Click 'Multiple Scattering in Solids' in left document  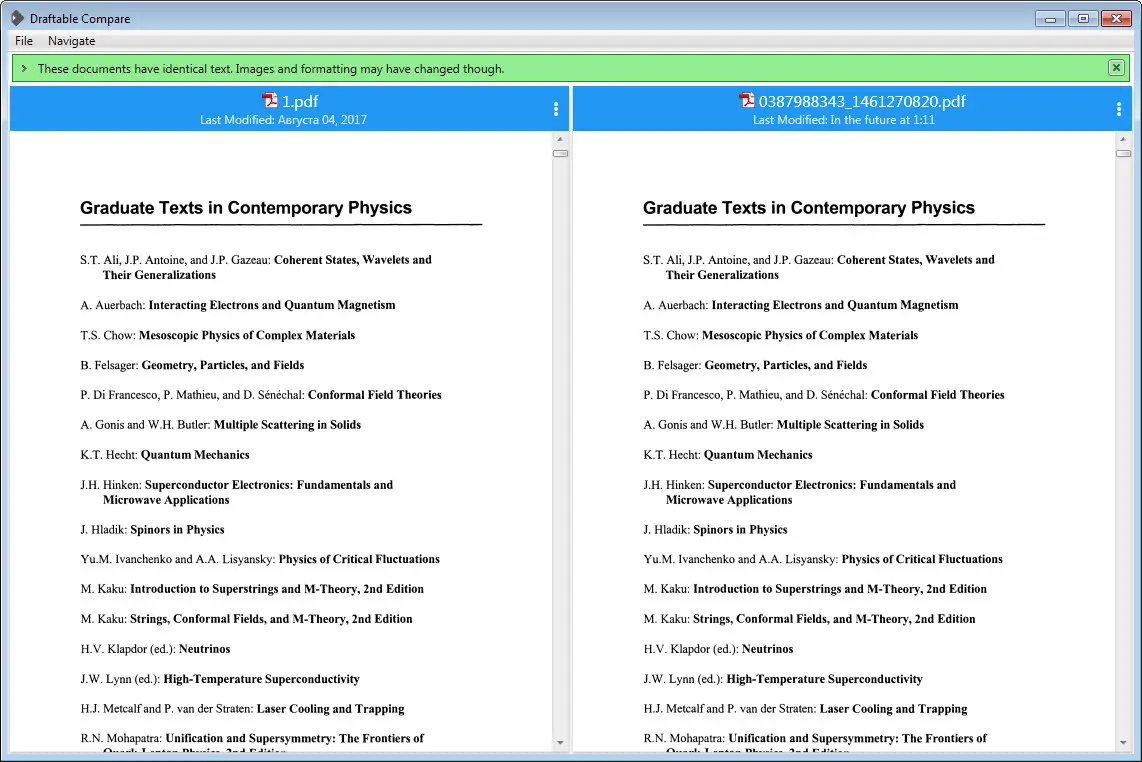(287, 425)
